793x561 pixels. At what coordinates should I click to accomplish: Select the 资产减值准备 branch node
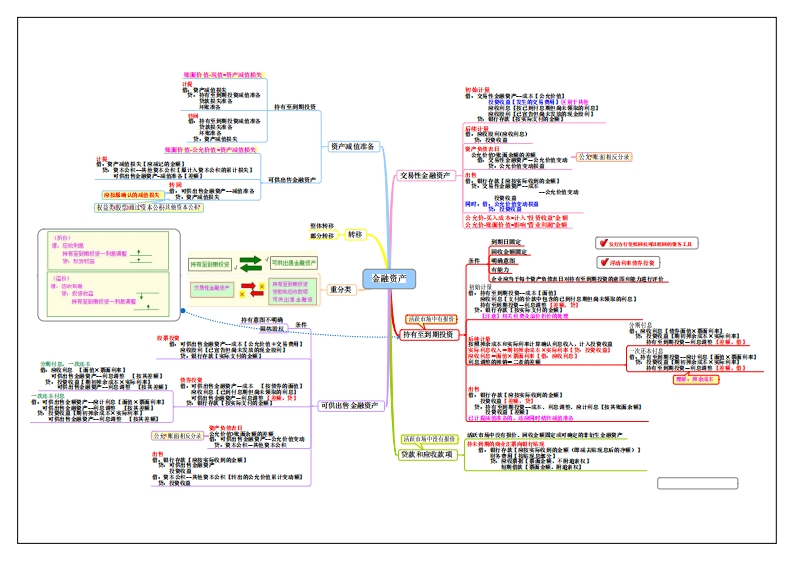pyautogui.click(x=353, y=146)
